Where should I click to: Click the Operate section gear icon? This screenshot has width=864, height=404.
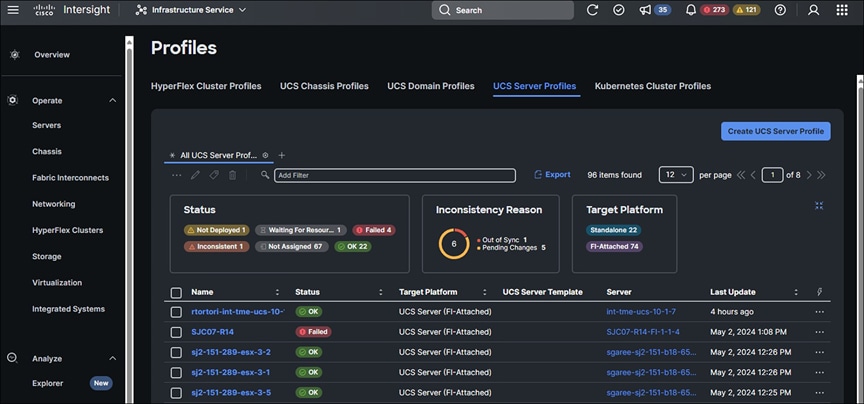[x=13, y=100]
